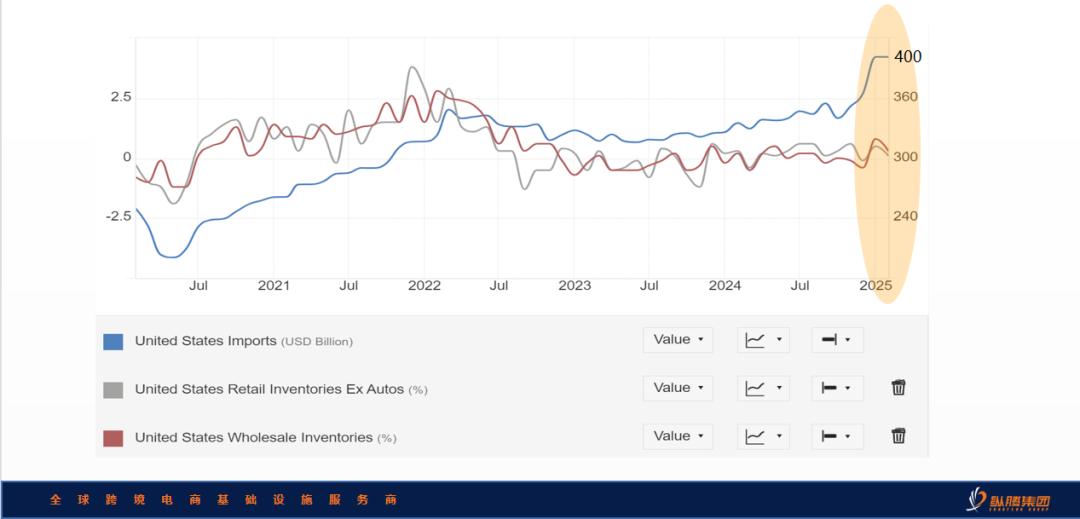This screenshot has width=1080, height=519.
Task: Click the United States Imports series label
Action: [205, 341]
